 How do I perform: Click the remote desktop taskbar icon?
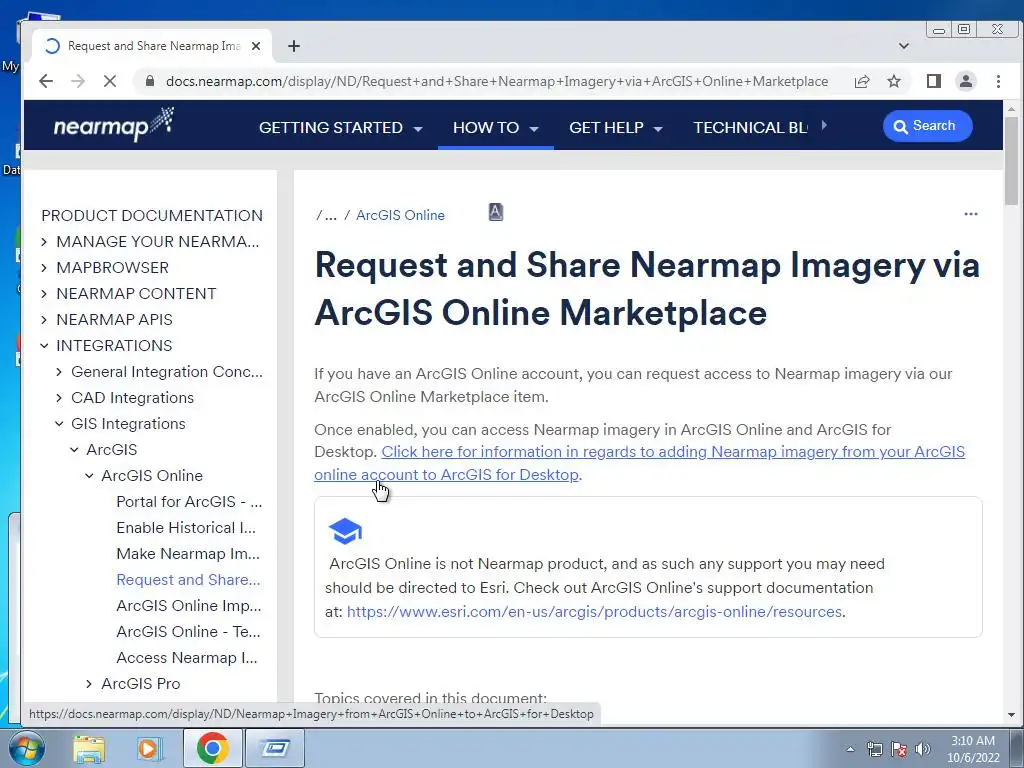[x=275, y=748]
